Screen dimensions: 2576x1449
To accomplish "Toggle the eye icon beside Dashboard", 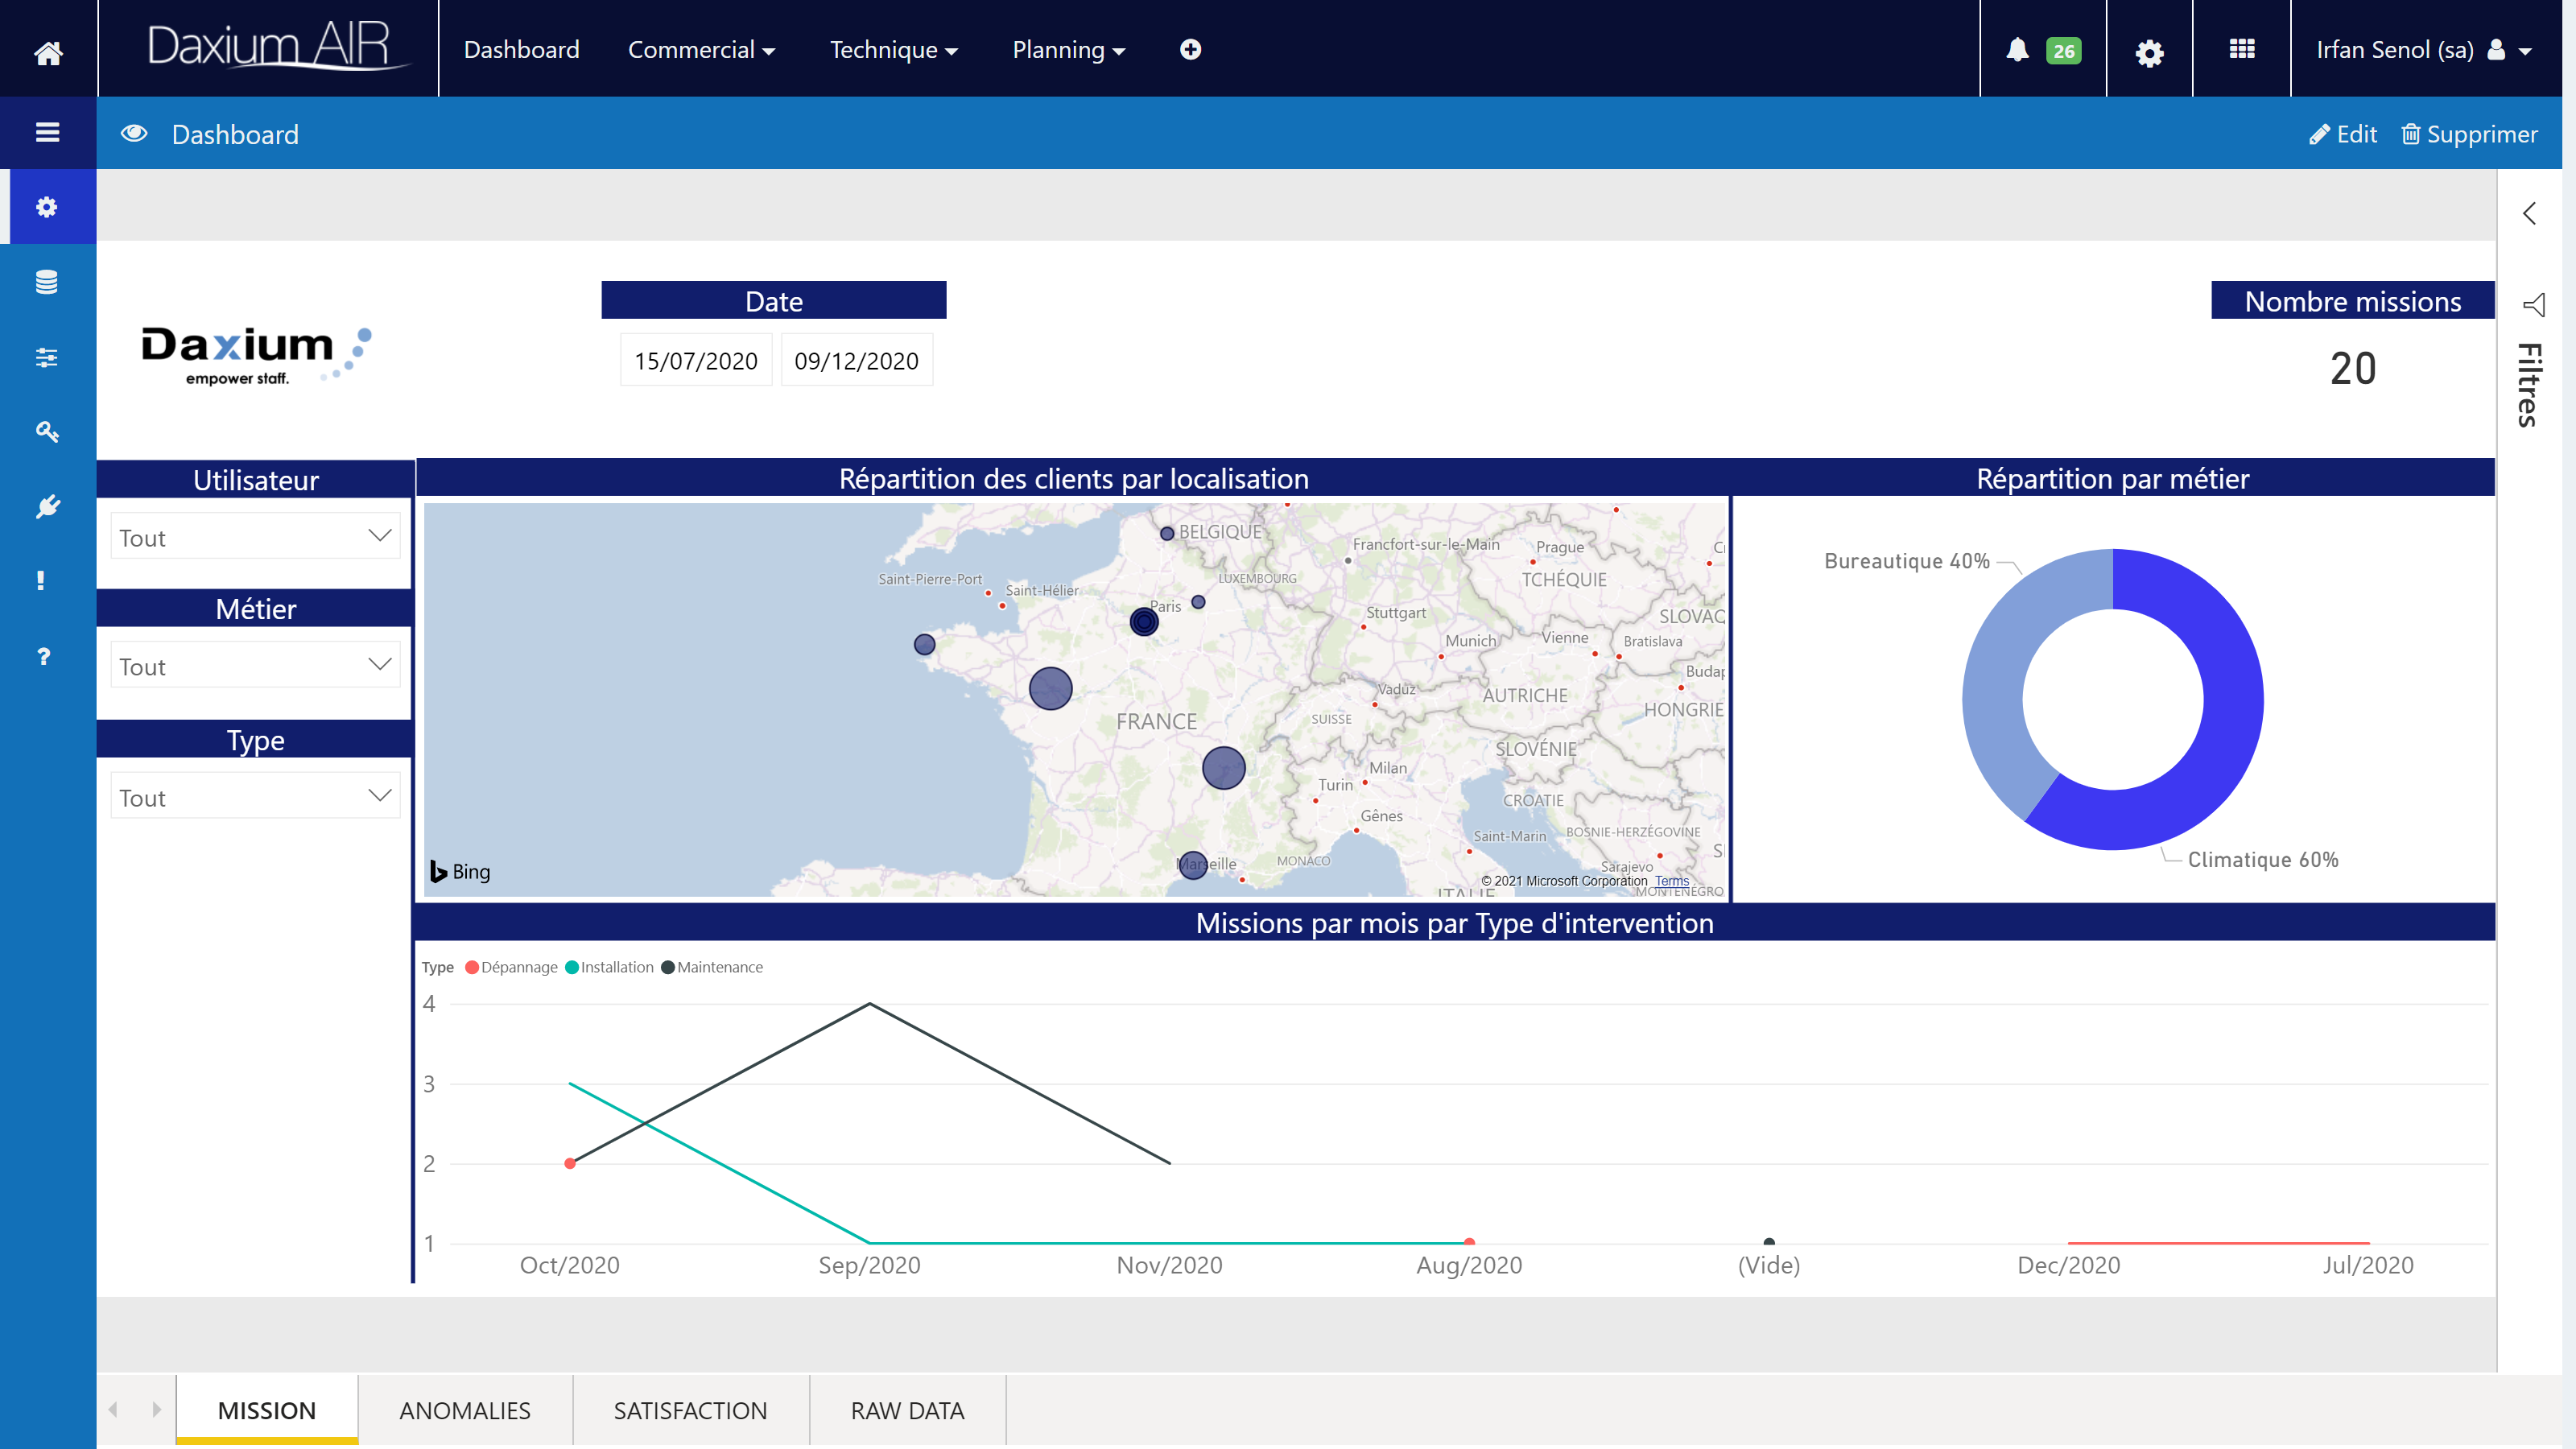I will (x=134, y=134).
